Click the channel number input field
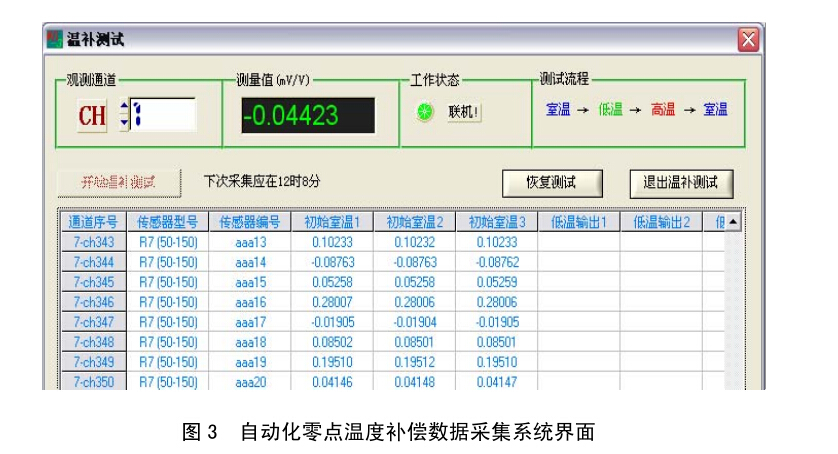 [x=163, y=115]
